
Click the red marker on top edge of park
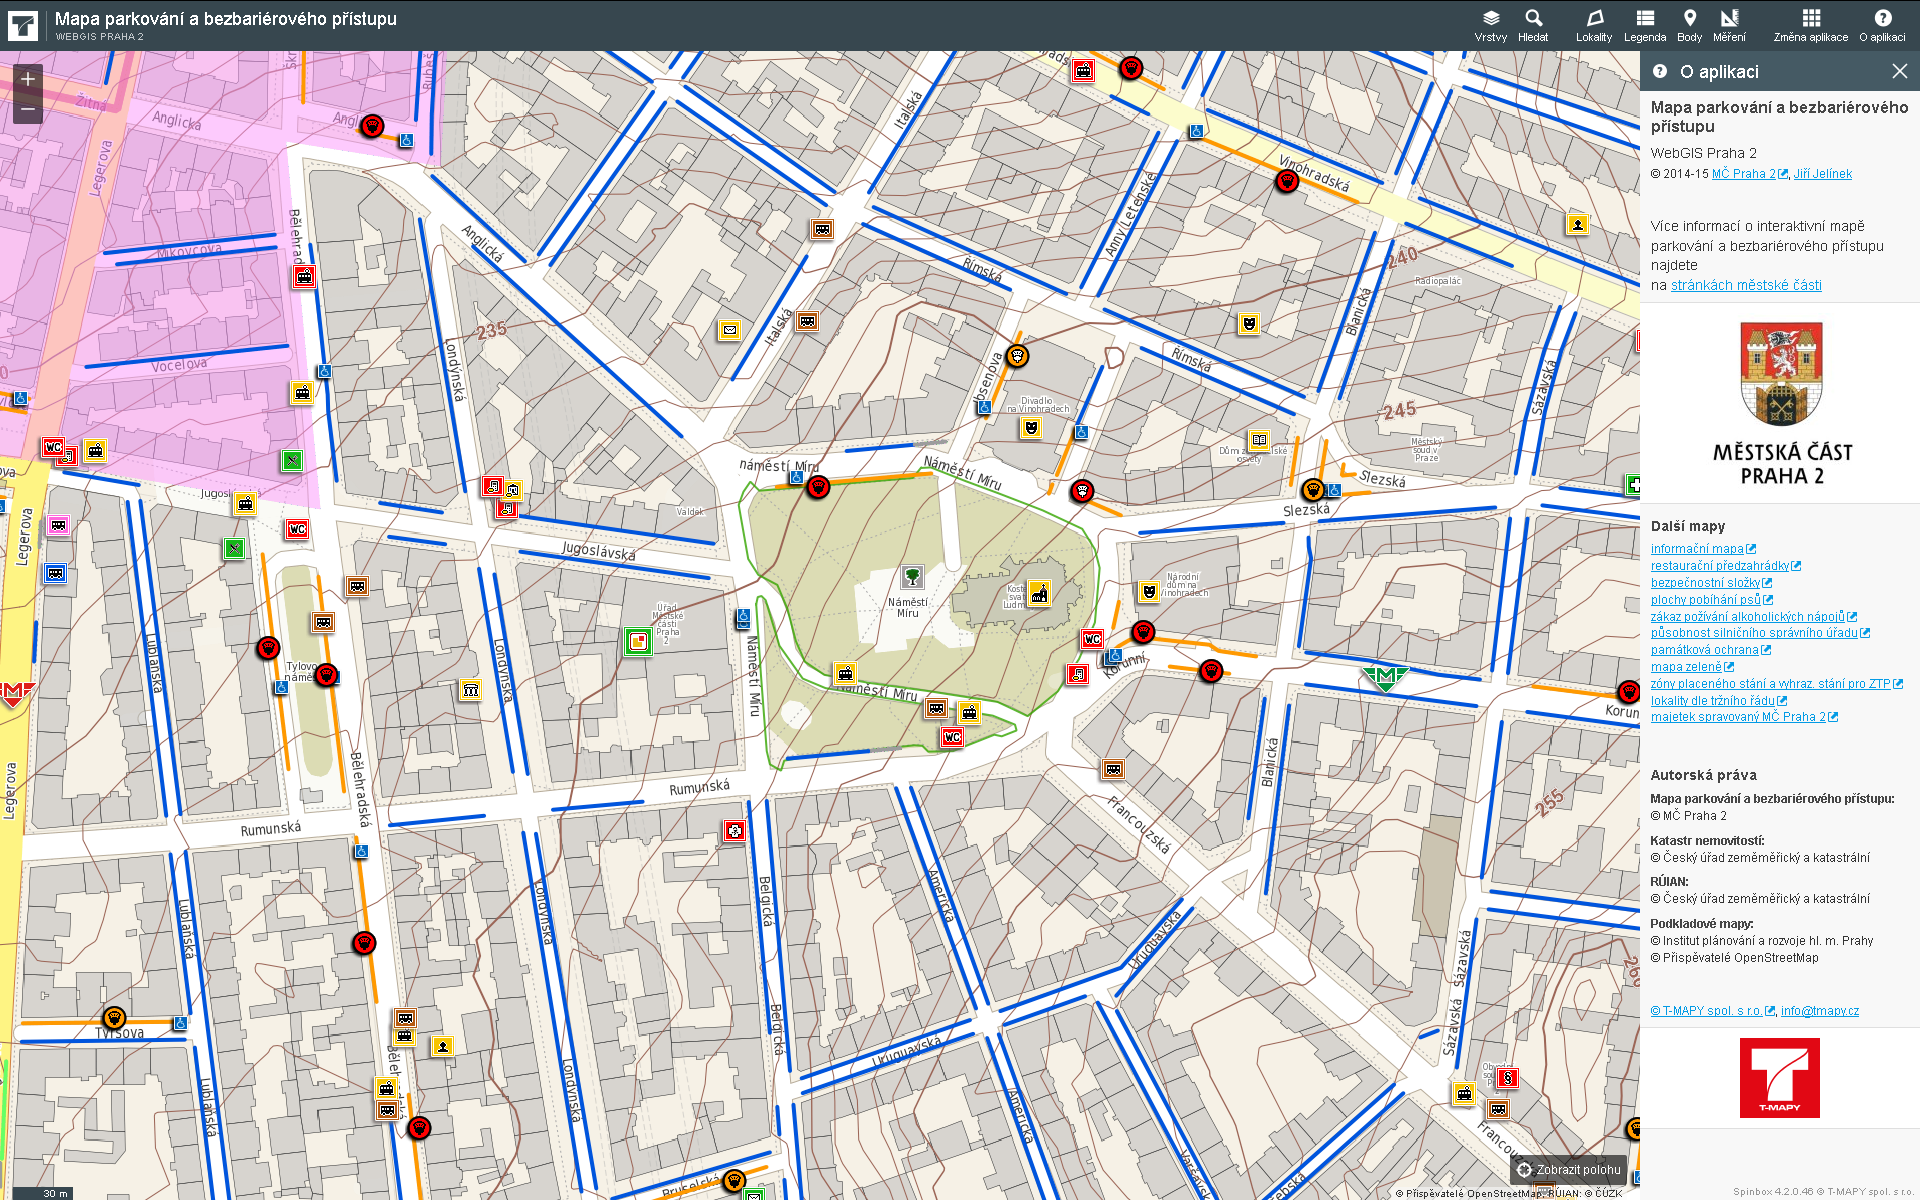[818, 488]
